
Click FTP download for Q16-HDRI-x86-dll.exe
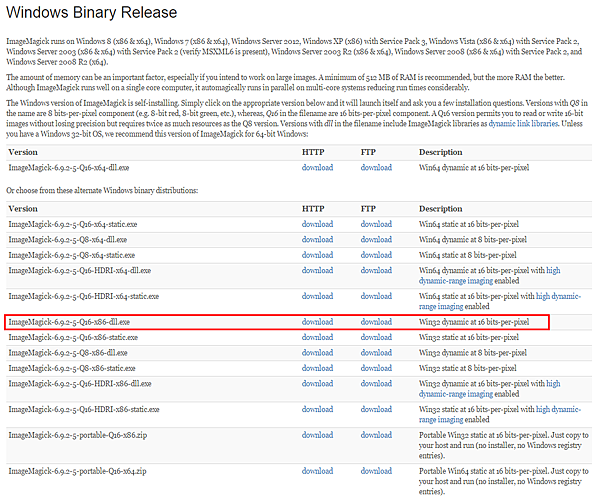(376, 383)
